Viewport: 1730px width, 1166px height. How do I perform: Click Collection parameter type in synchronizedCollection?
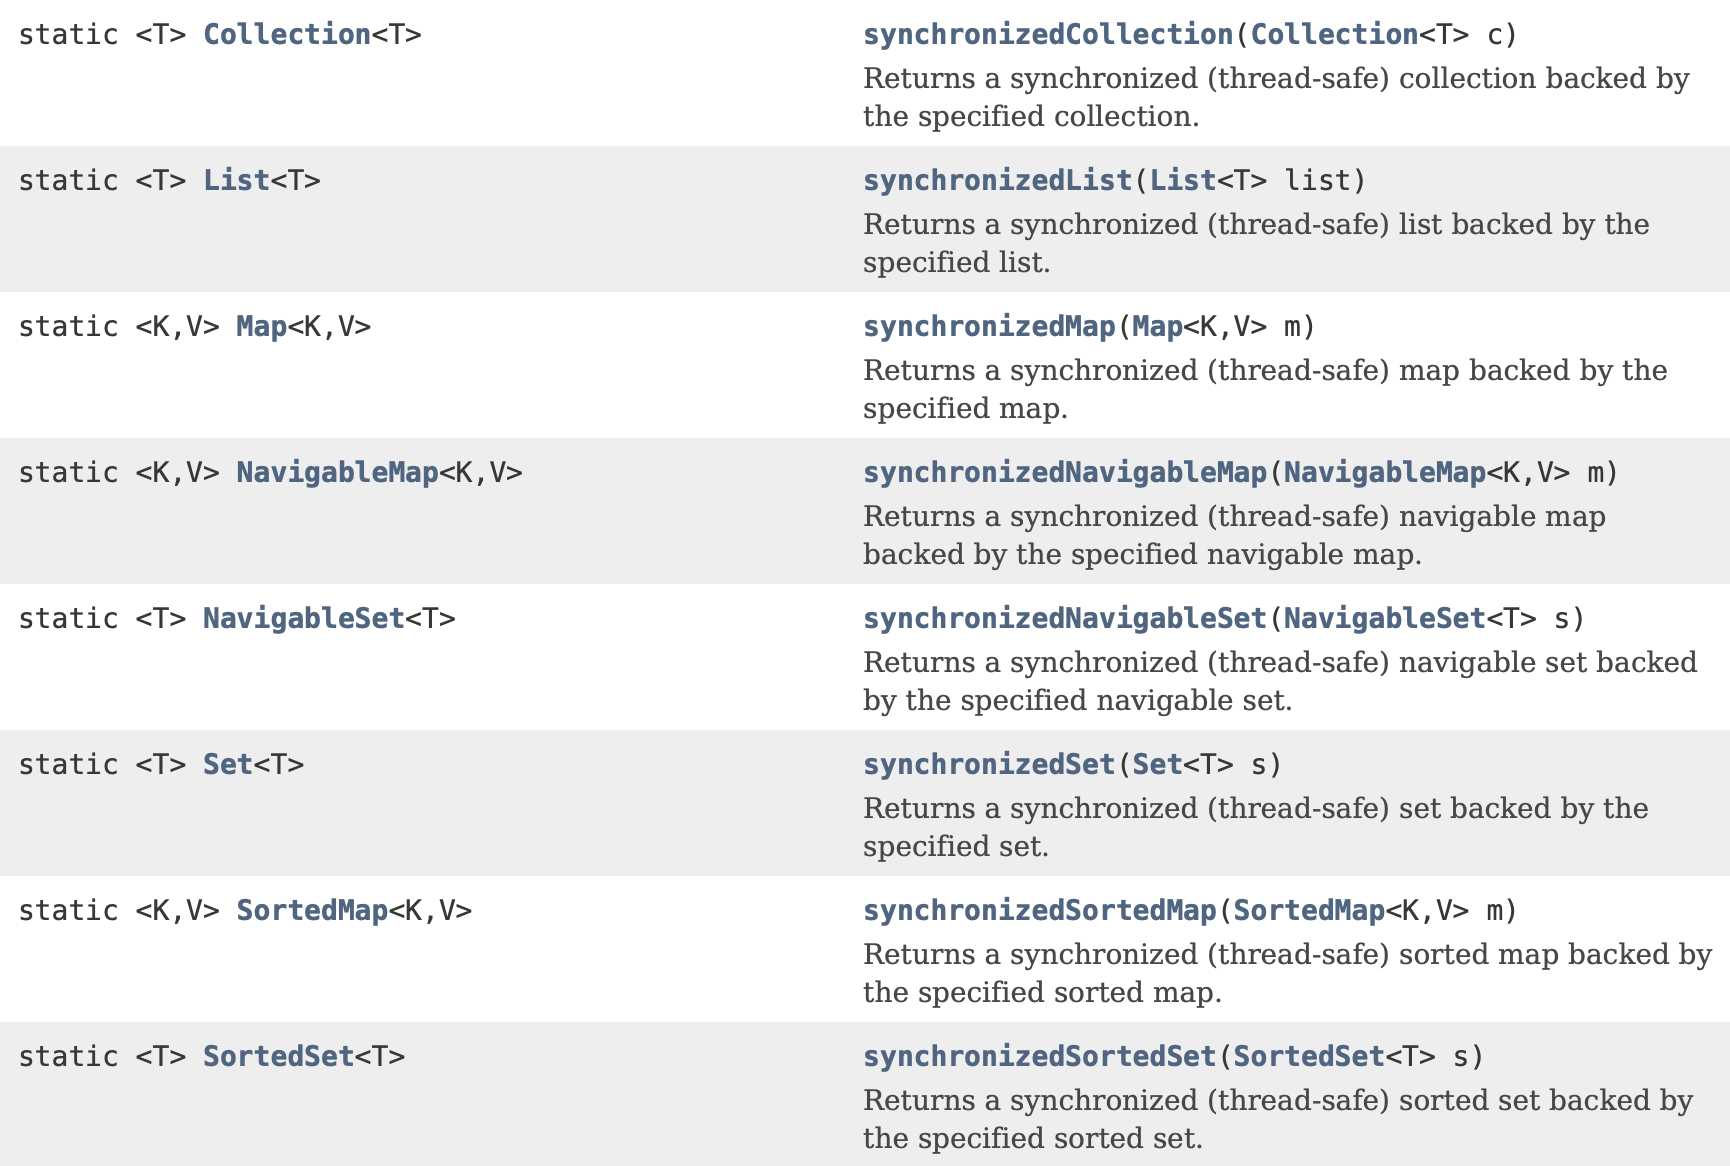click(x=1334, y=34)
